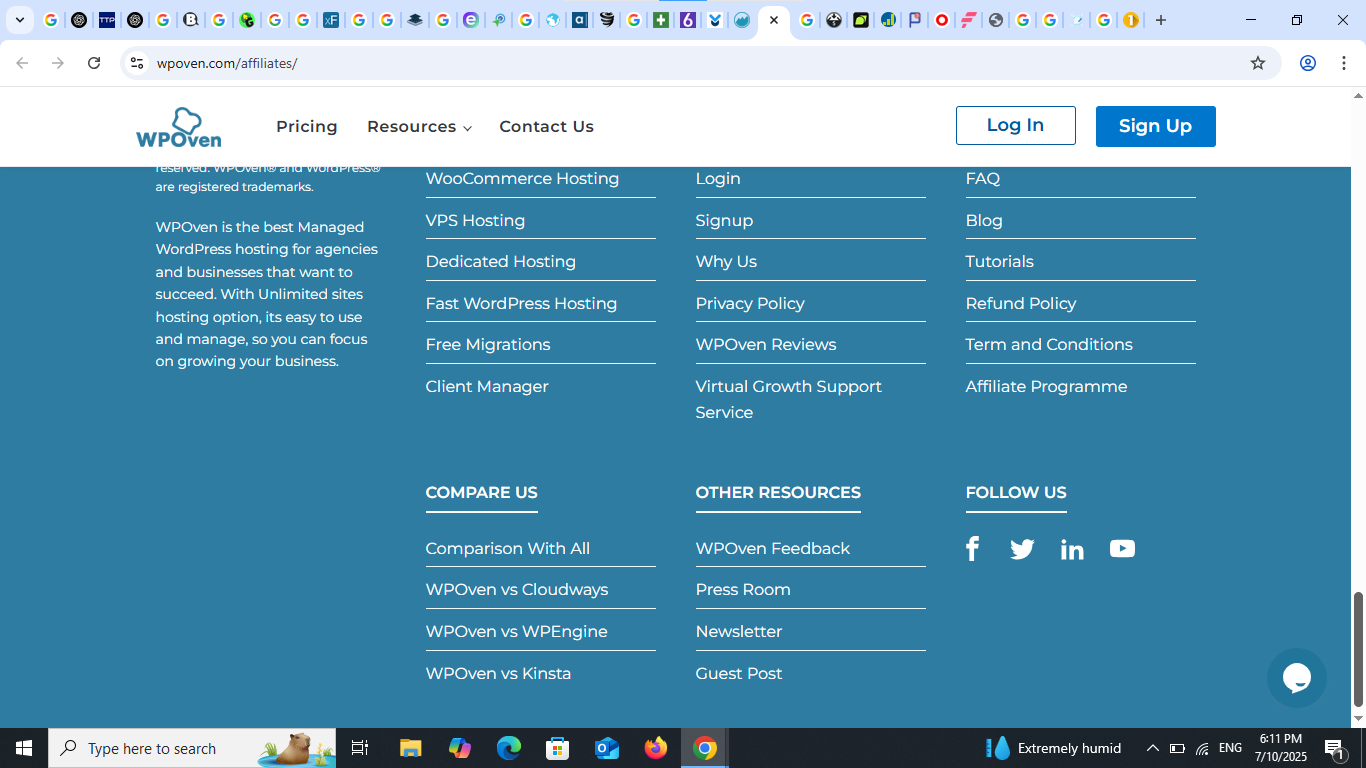View site information icon in address bar
Screen dimensions: 1366x768
(x=137, y=63)
